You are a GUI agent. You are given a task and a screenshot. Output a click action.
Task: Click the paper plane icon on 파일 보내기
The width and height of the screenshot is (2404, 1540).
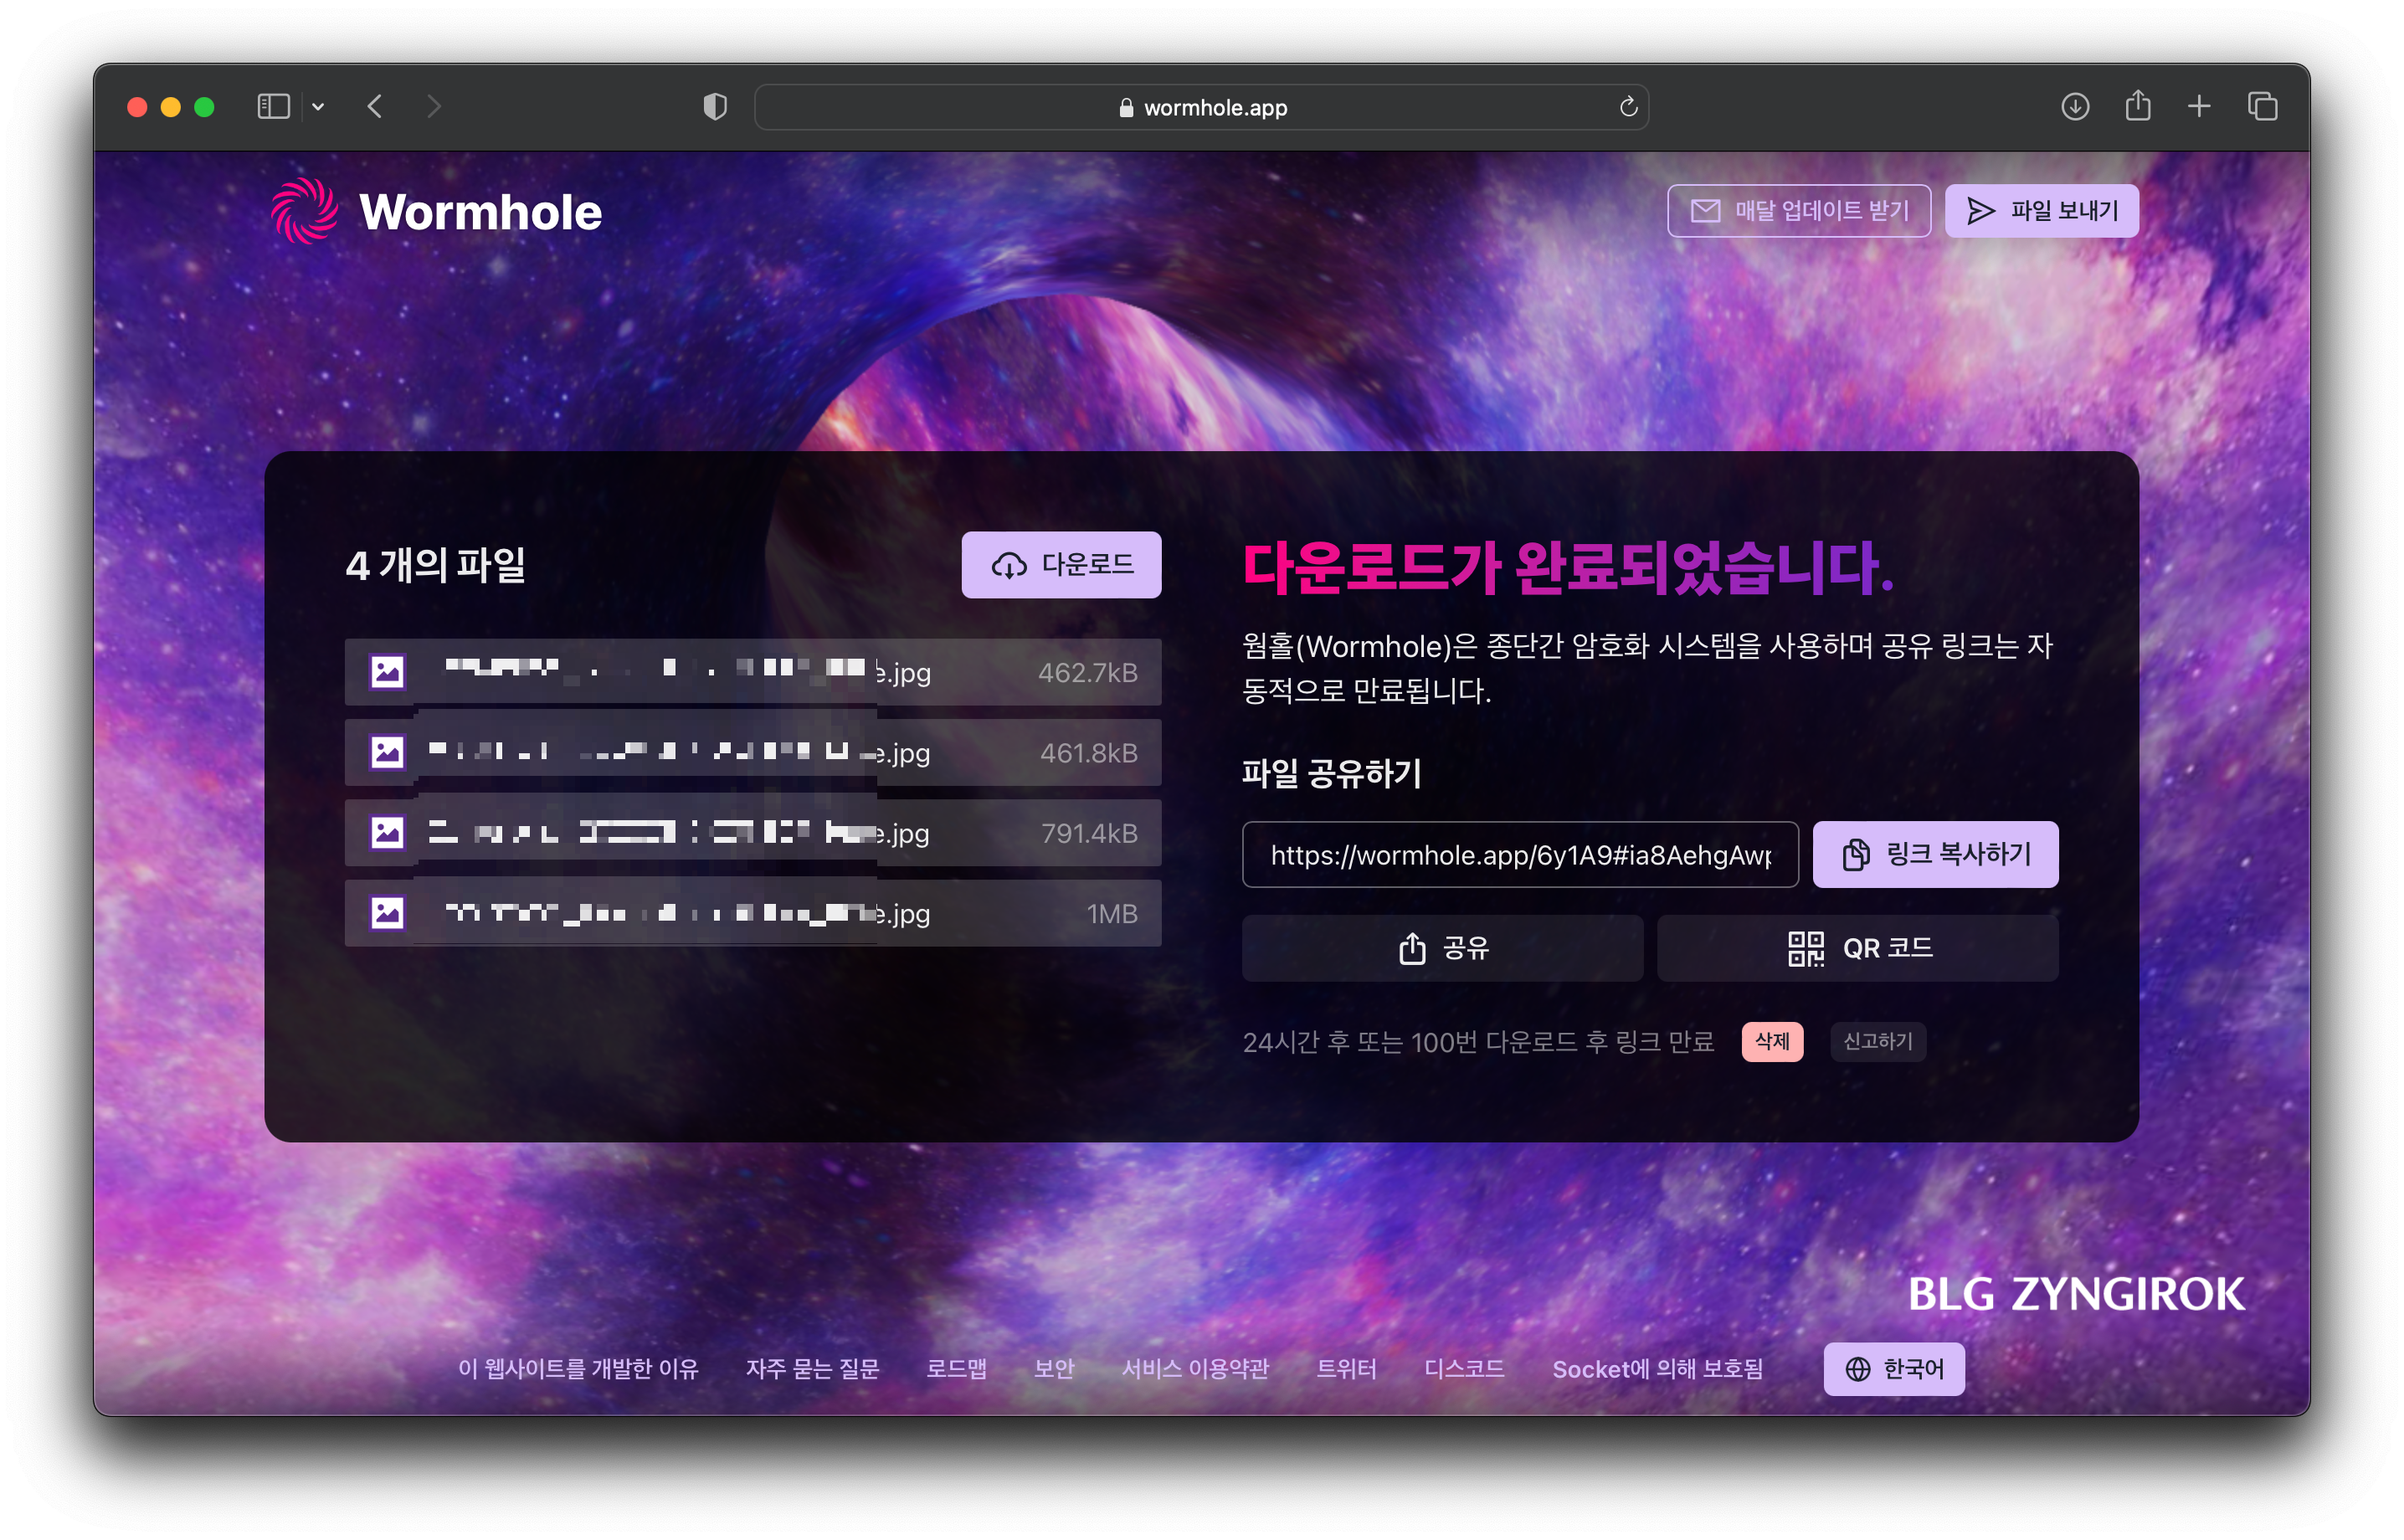(x=1981, y=210)
